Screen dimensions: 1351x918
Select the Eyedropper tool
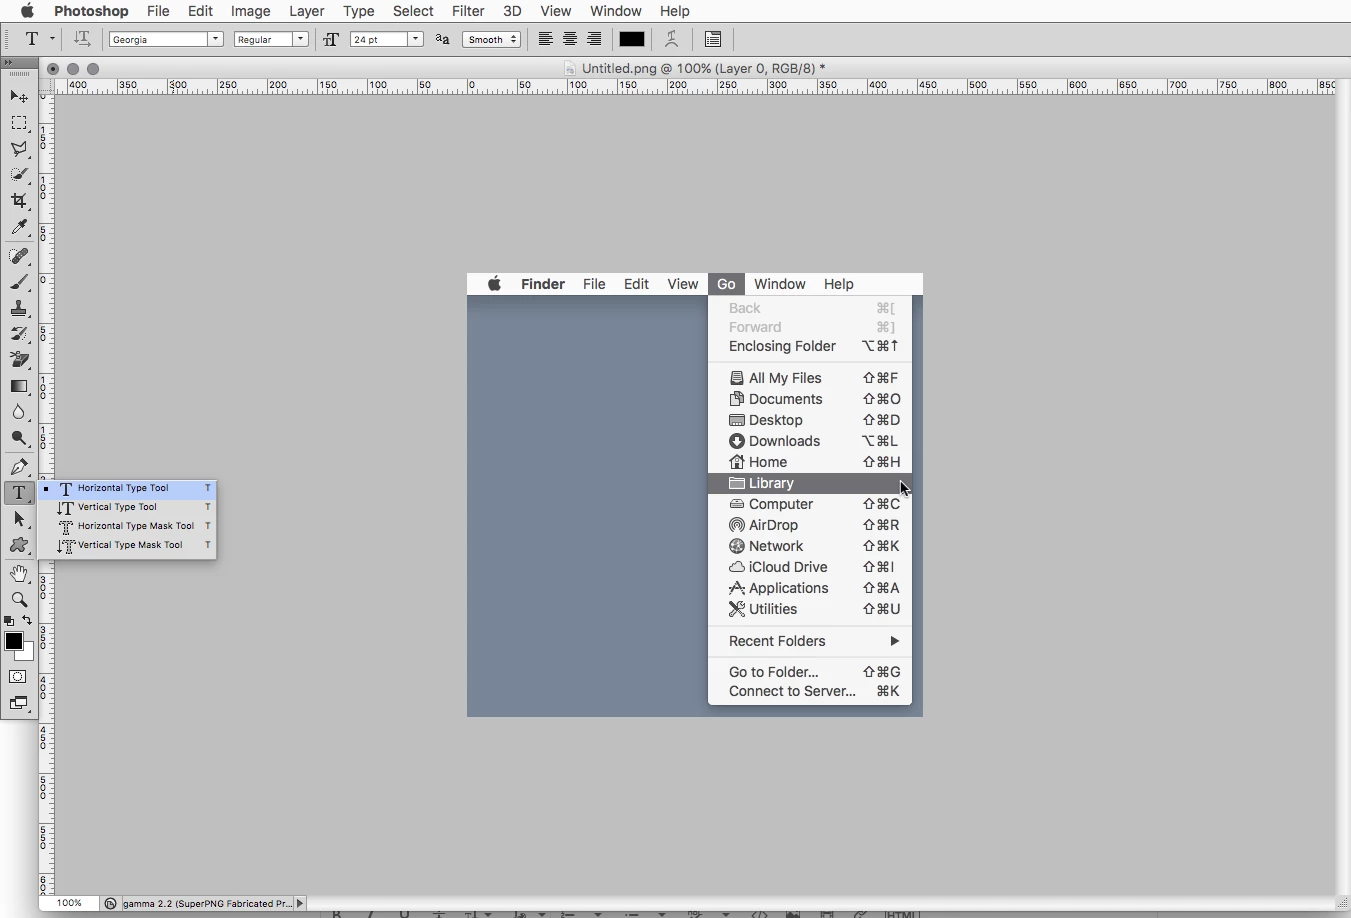(x=19, y=228)
